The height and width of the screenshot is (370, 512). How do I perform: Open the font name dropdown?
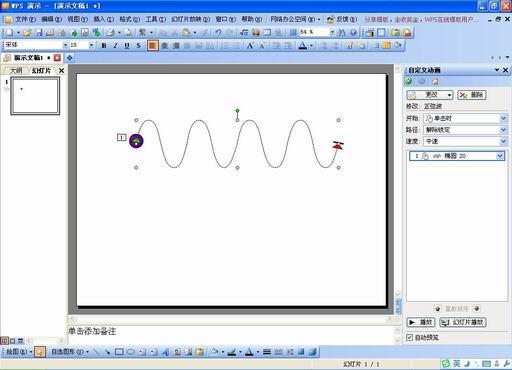point(65,45)
